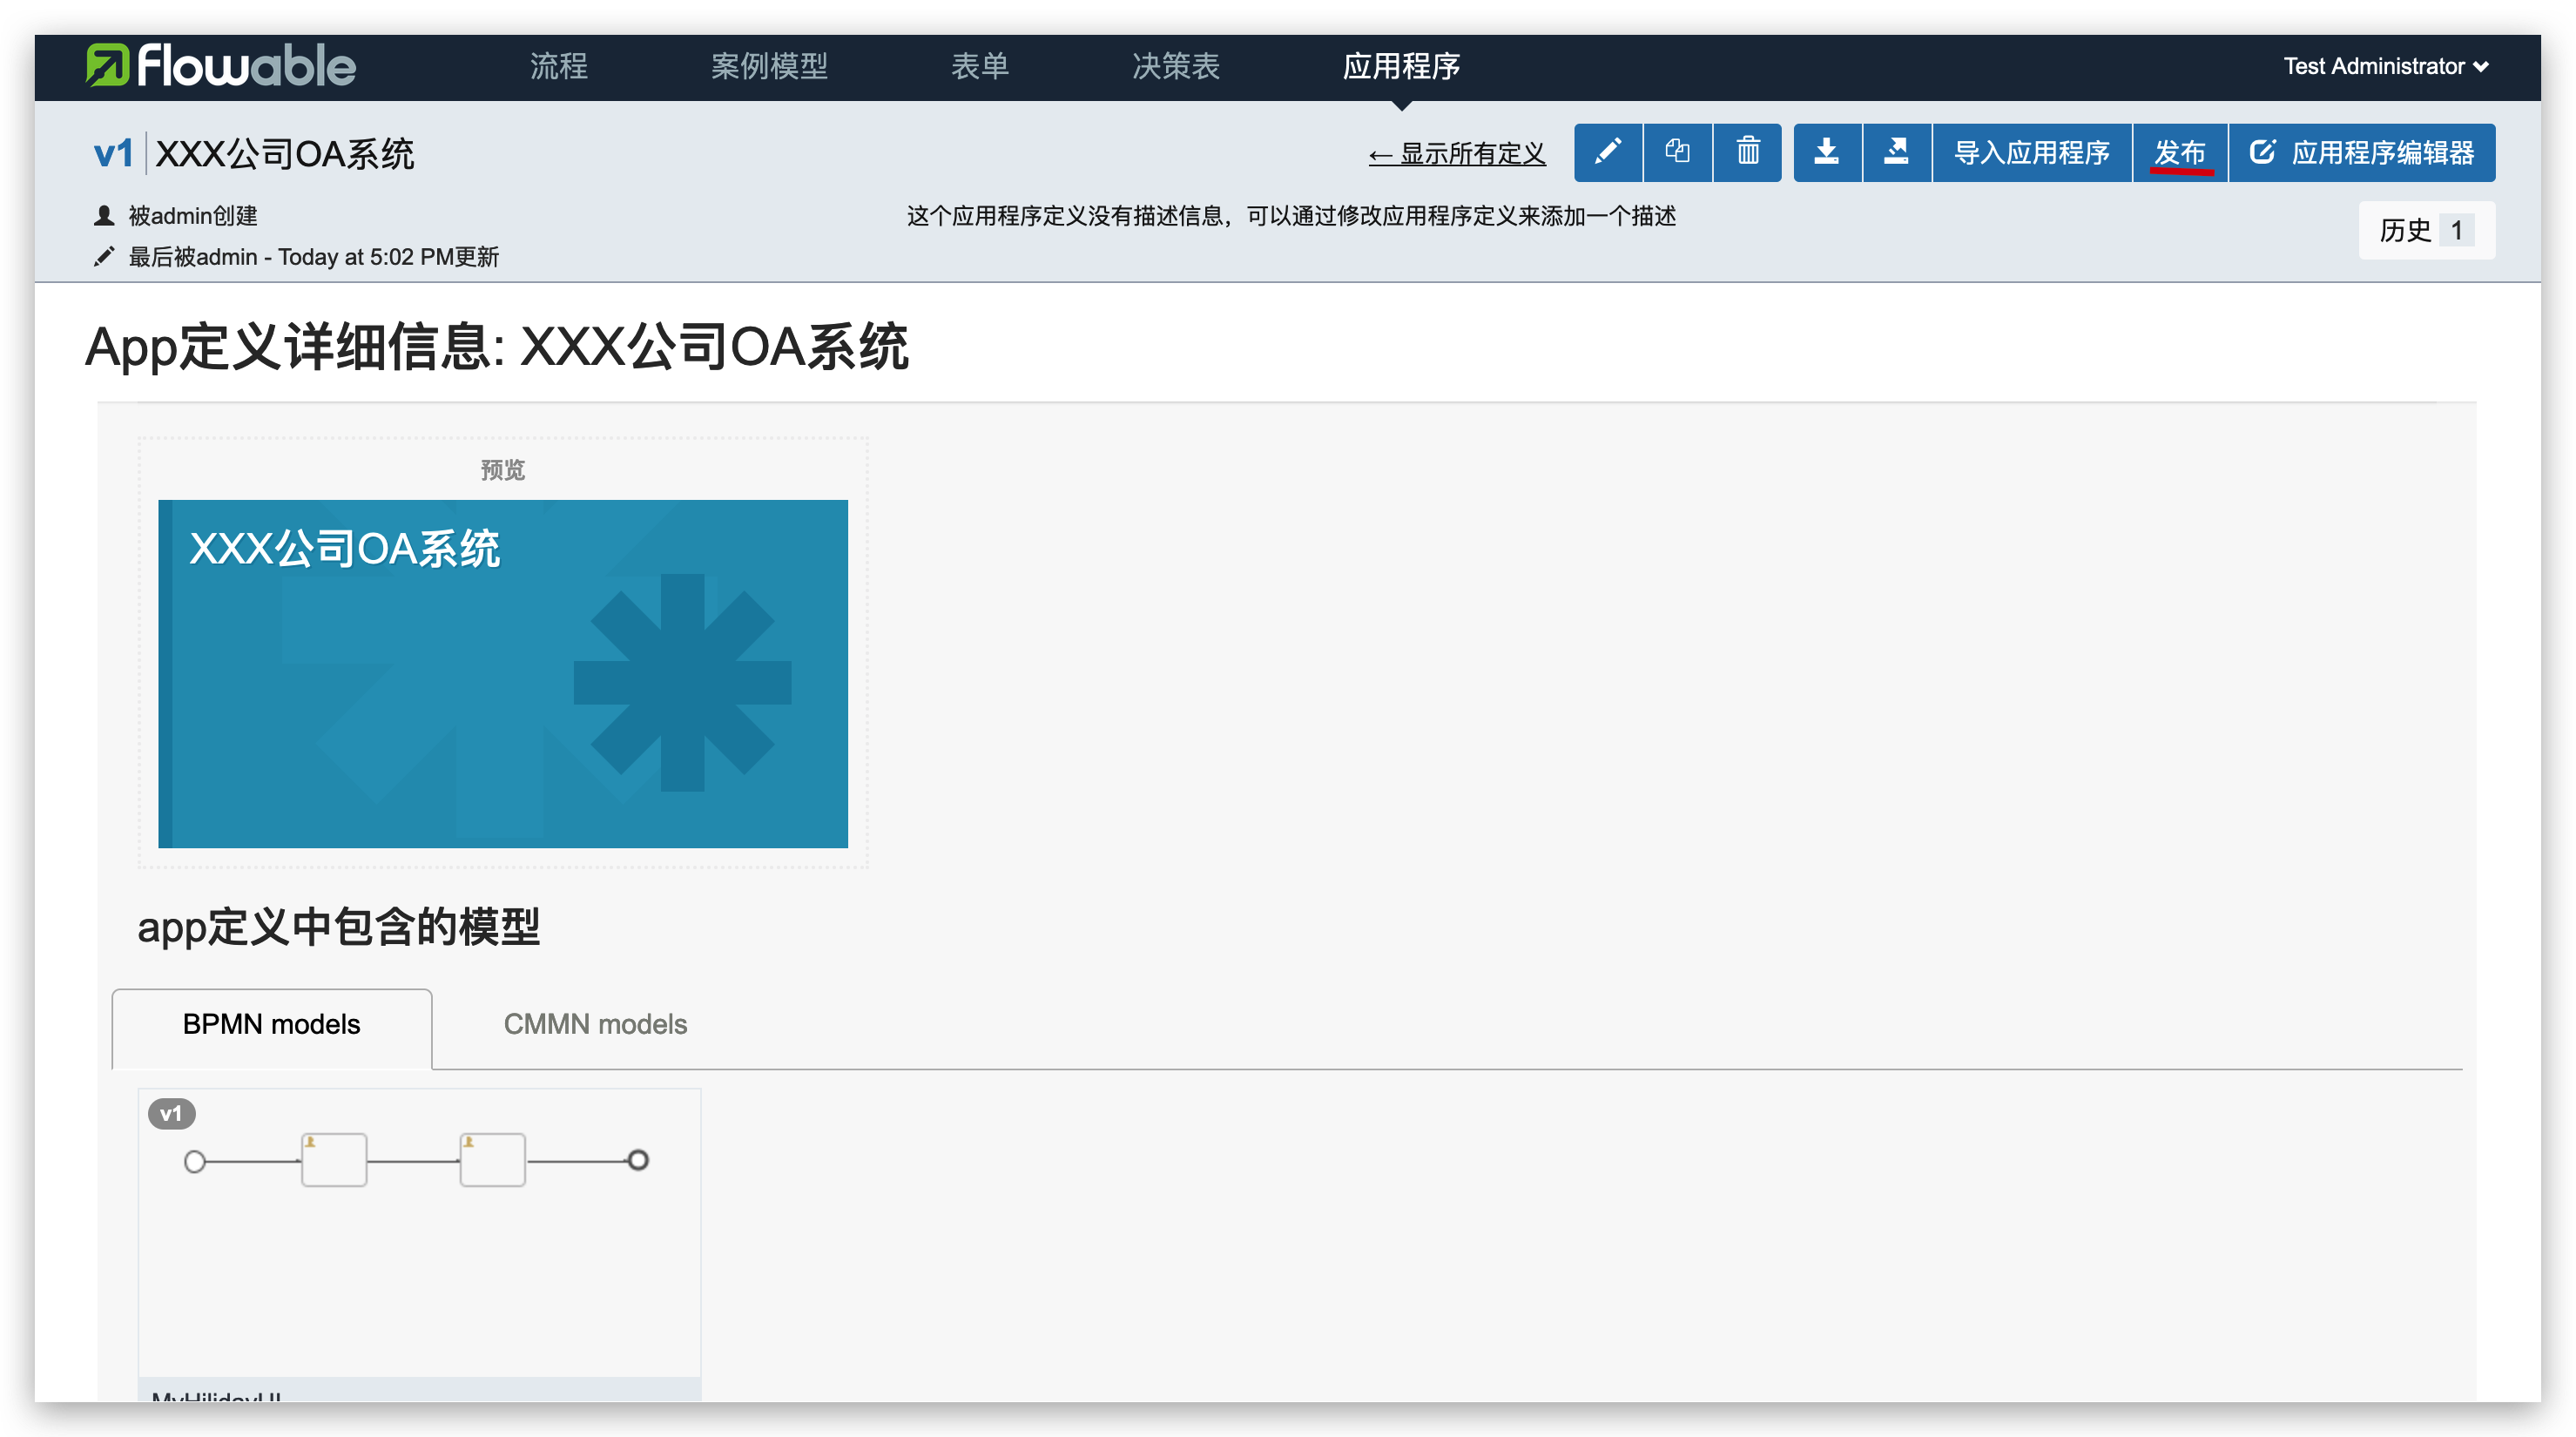Image resolution: width=2576 pixels, height=1437 pixels.
Task: Switch to the 案例模型 section
Action: click(770, 66)
